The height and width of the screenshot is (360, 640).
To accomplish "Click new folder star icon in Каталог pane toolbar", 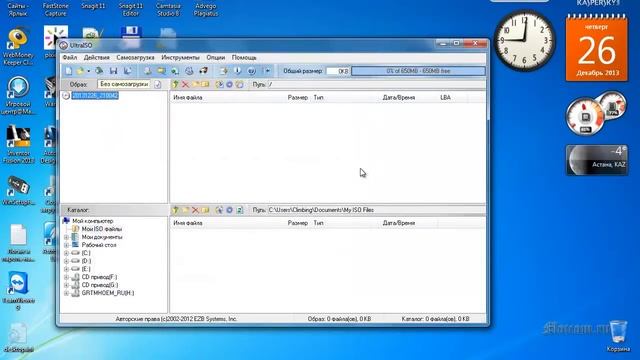I will pyautogui.click(x=185, y=210).
